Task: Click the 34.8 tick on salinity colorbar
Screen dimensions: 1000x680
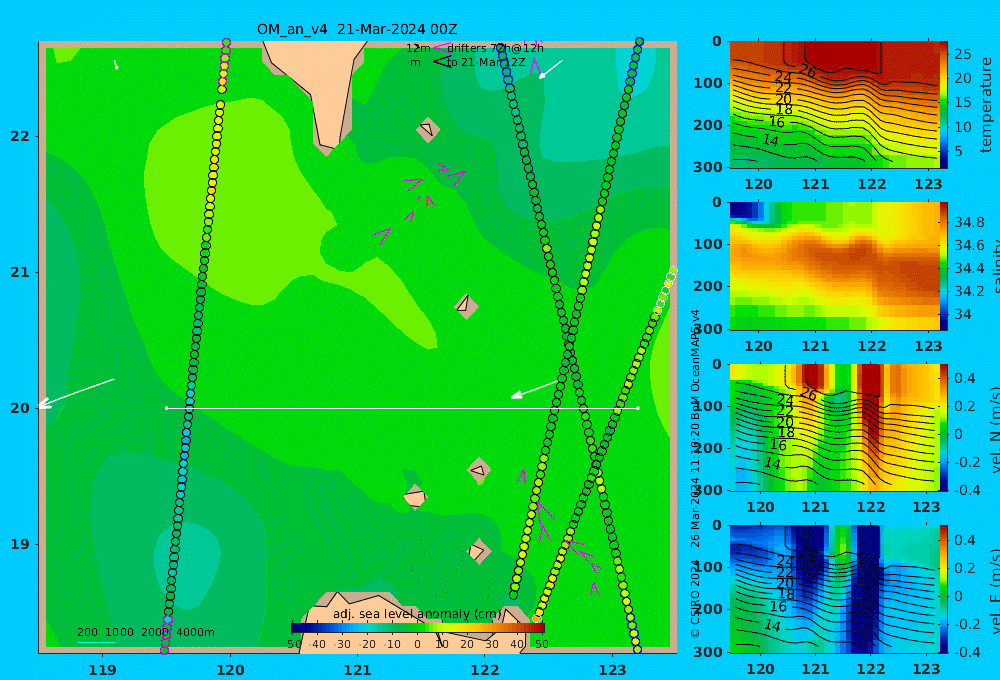Action: (x=969, y=223)
